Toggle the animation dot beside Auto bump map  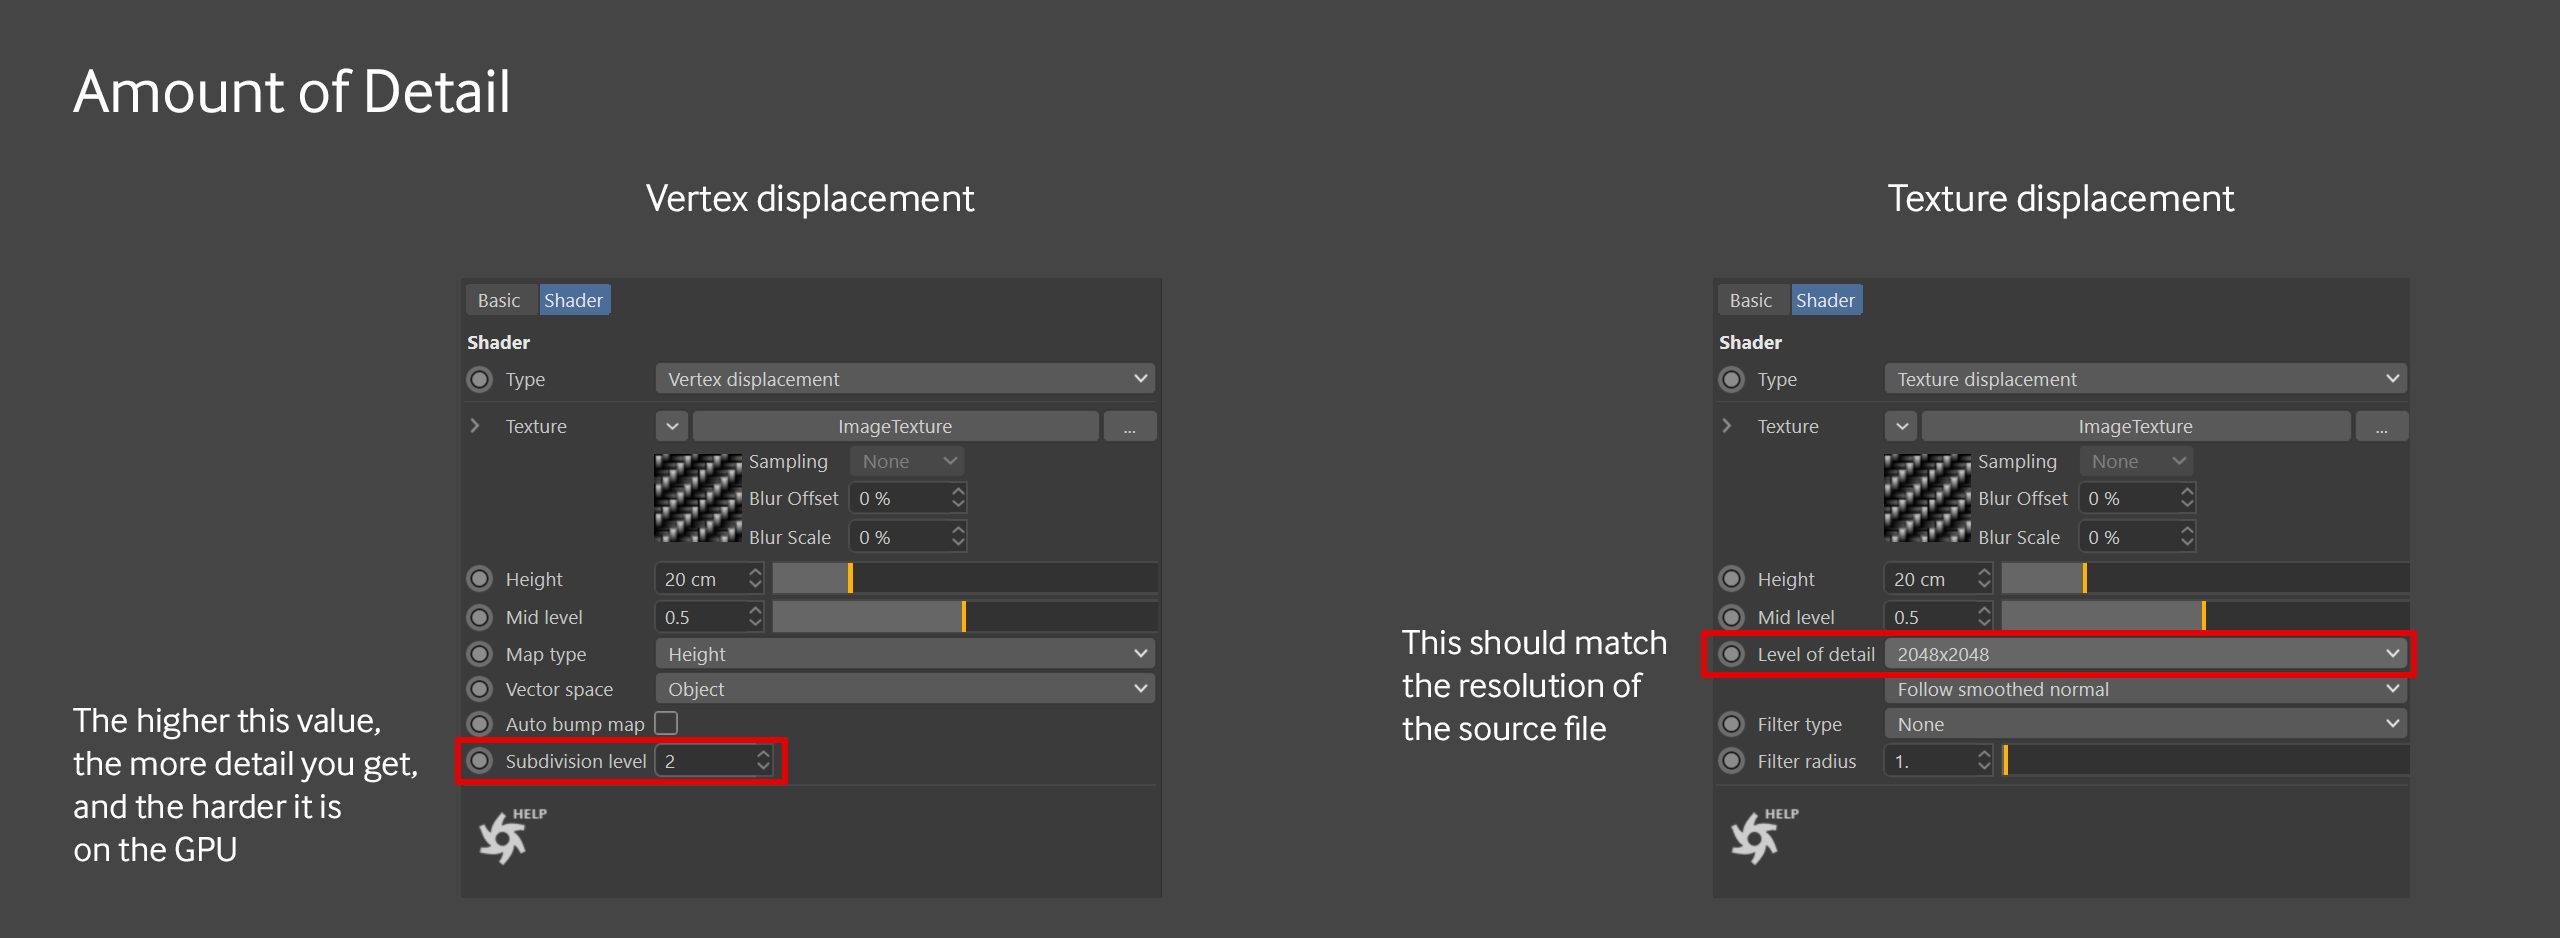point(480,724)
